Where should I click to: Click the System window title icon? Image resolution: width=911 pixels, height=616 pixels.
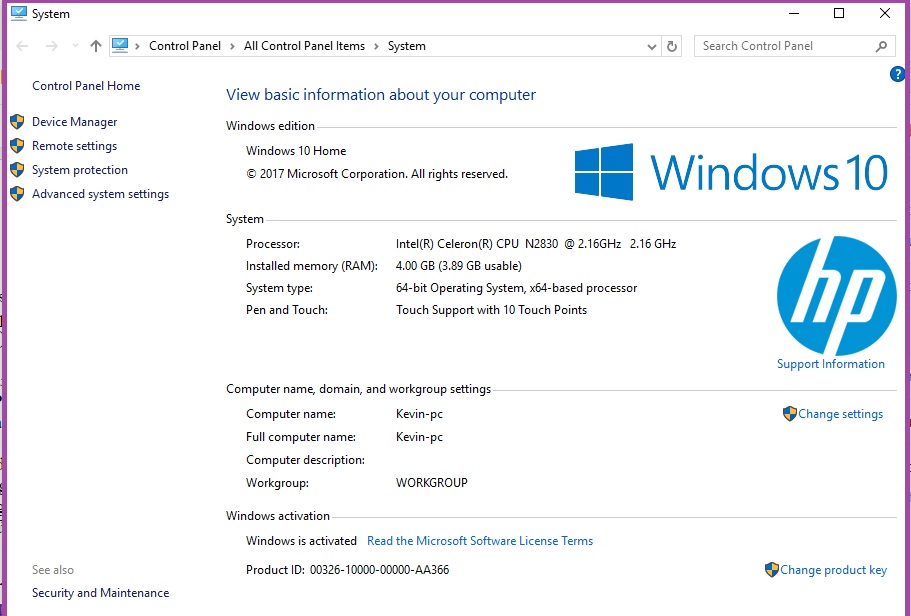click(19, 13)
